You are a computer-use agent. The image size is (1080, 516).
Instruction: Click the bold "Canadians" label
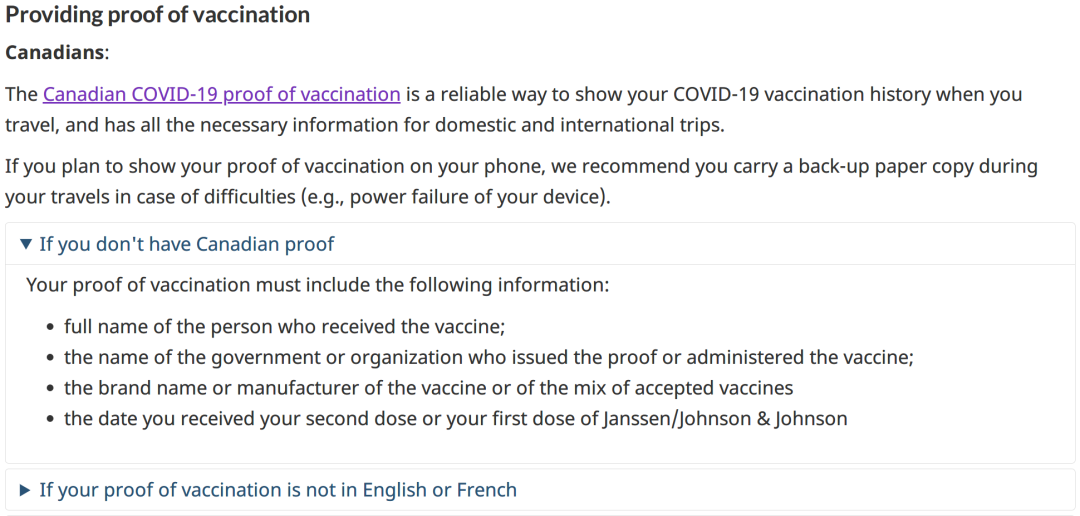55,53
